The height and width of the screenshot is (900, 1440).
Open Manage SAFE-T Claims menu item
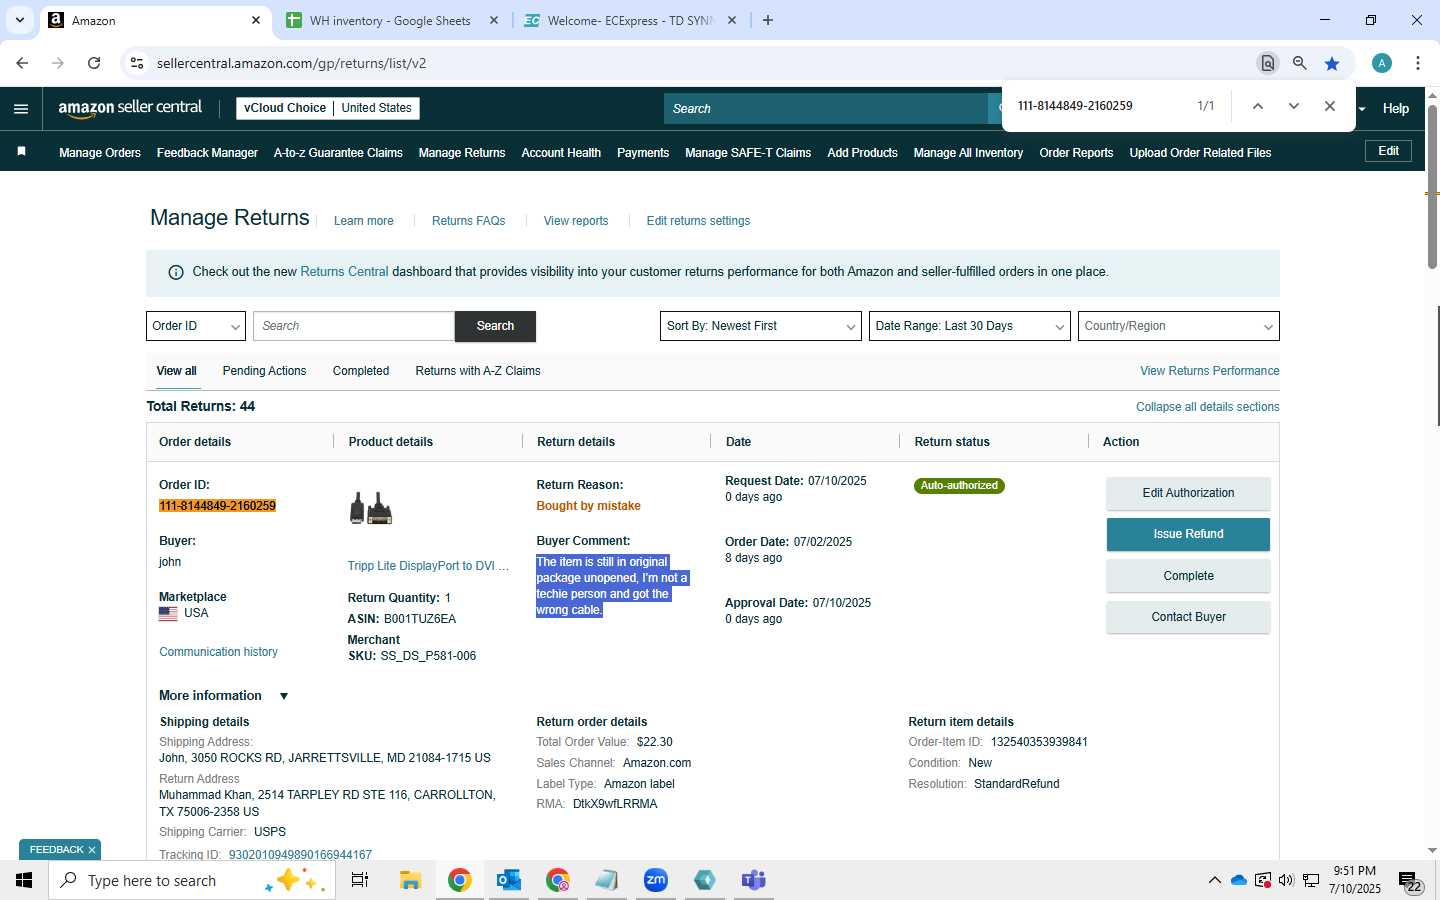748,153
